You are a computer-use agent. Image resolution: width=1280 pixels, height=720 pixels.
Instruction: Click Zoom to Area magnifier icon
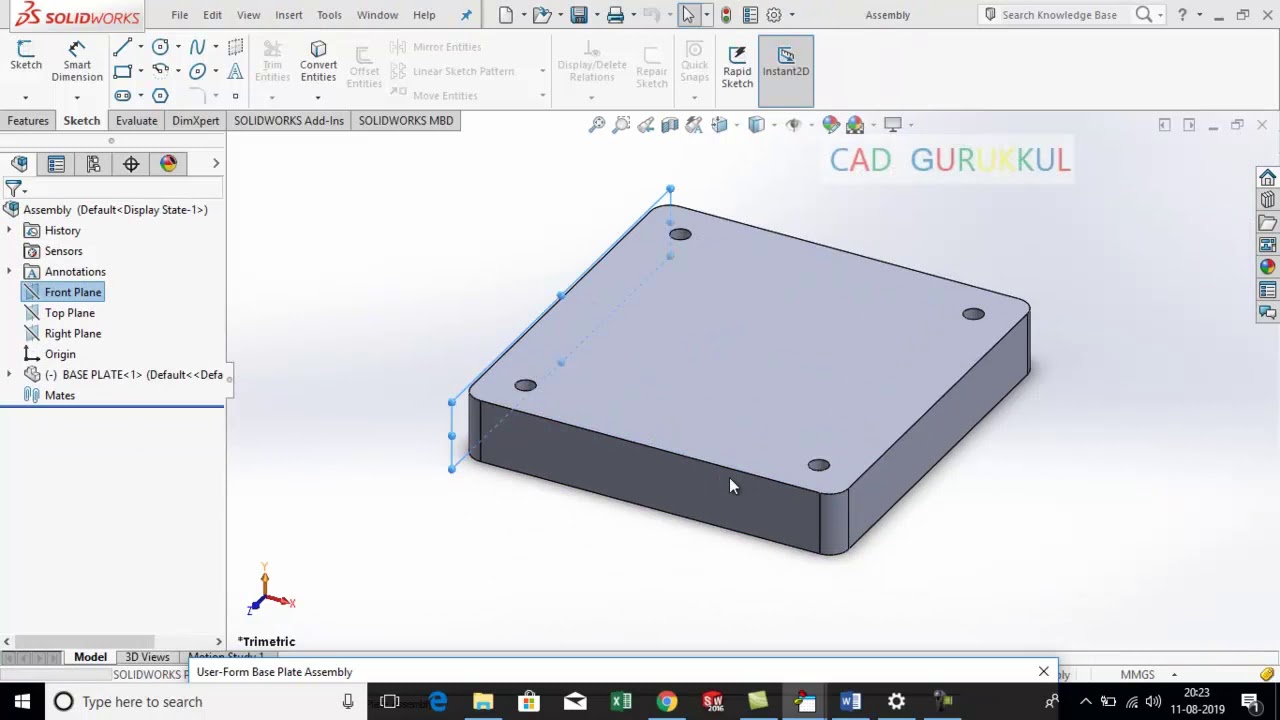[x=621, y=125]
